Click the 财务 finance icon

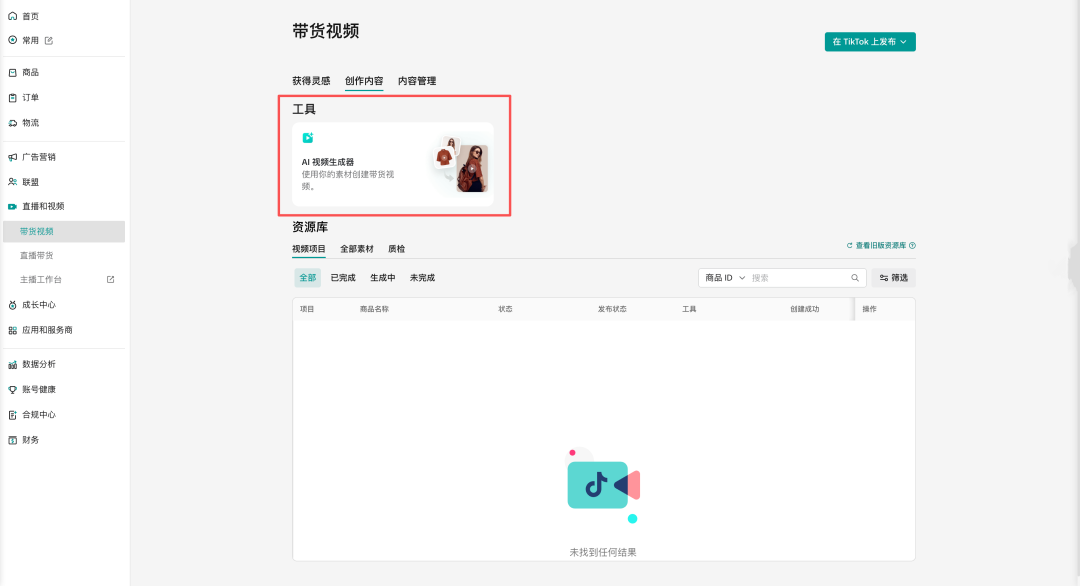pyautogui.click(x=12, y=440)
